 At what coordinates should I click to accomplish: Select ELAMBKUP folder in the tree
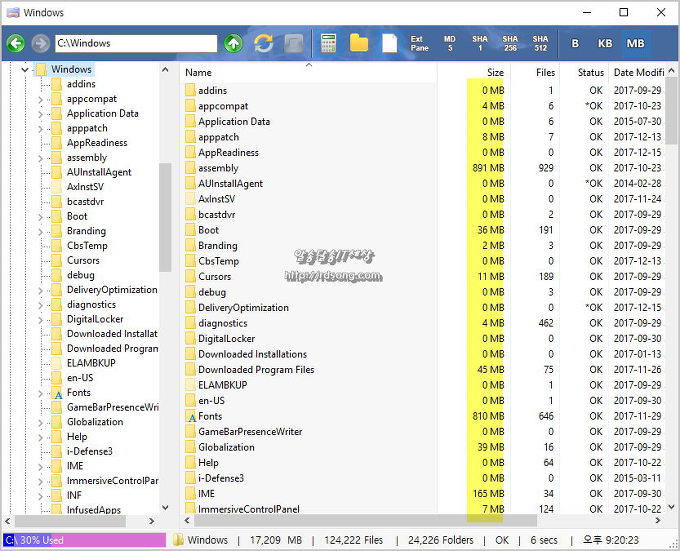(91, 363)
